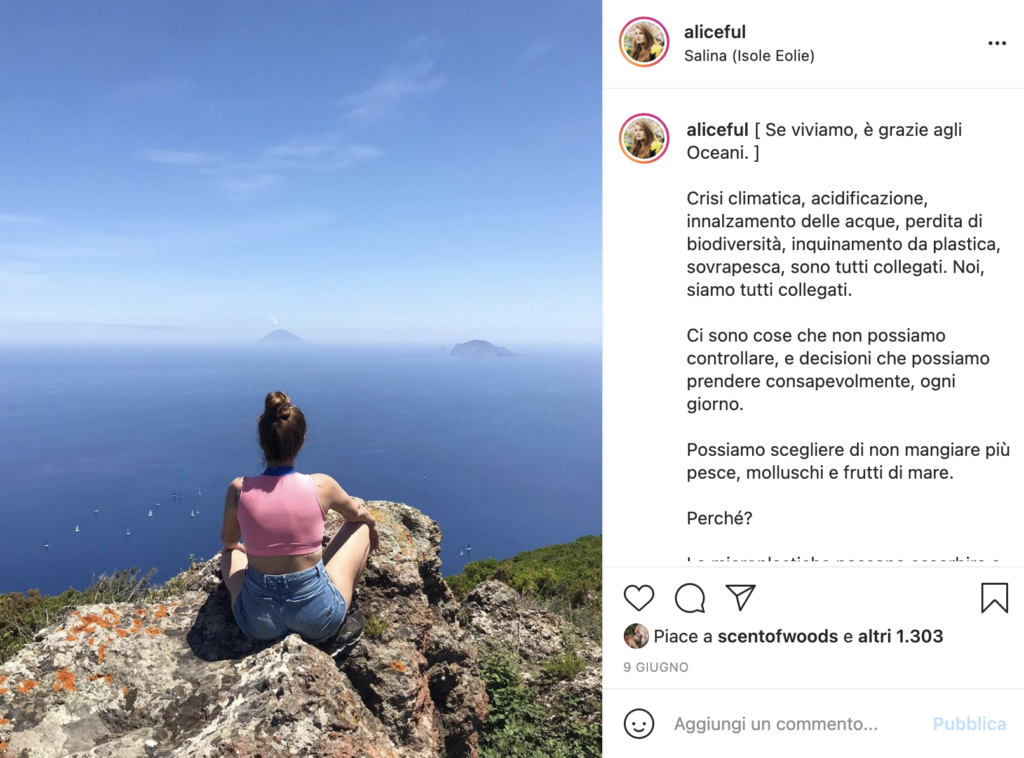The image size is (1024, 758).
Task: Open the emoji picker smiley icon
Action: [638, 724]
